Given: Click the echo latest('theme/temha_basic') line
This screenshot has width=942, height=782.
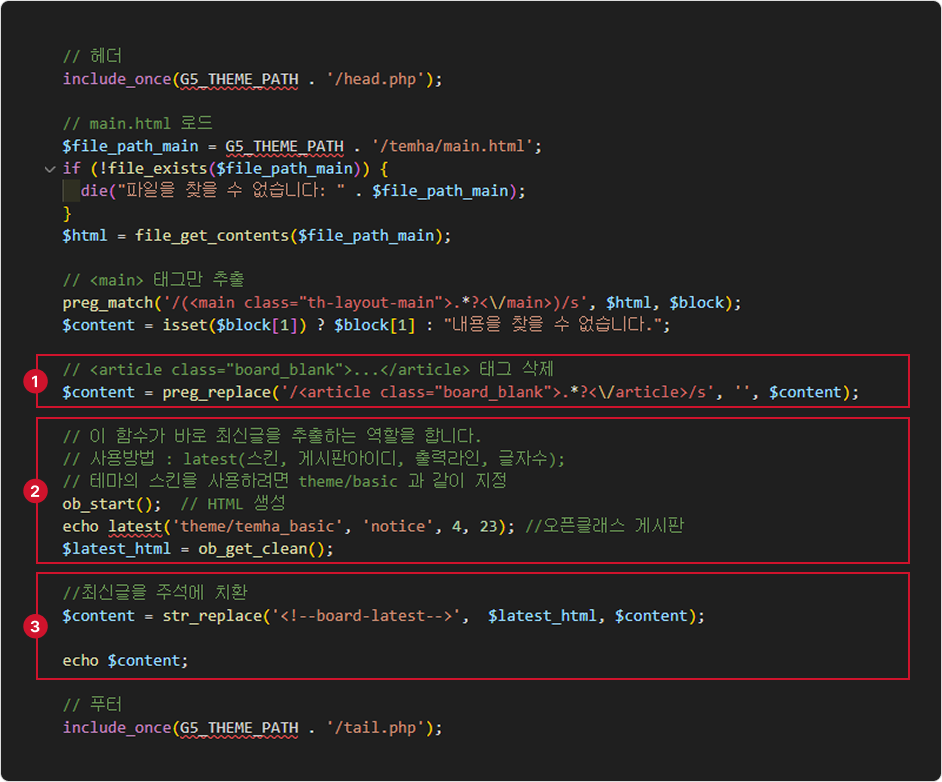Looking at the screenshot, I should pos(373,527).
